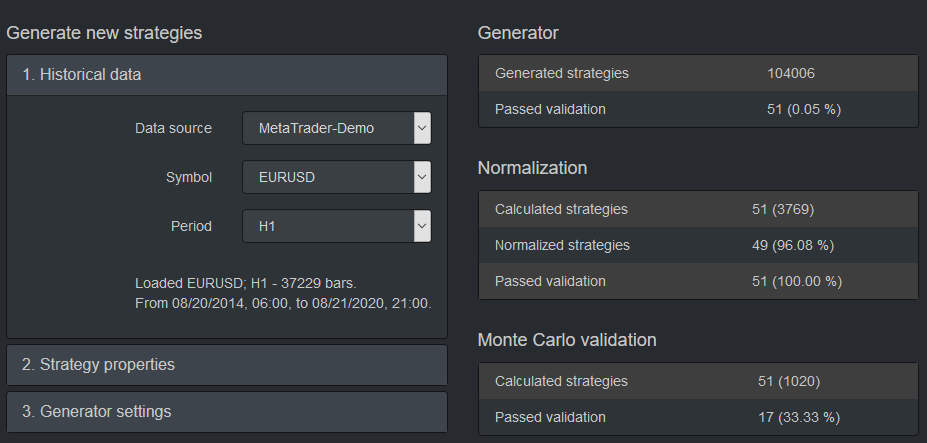Screen dimensions: 927x443
Task: Click Normalization Passed validation 51 (100.00 %)
Action: pos(796,282)
